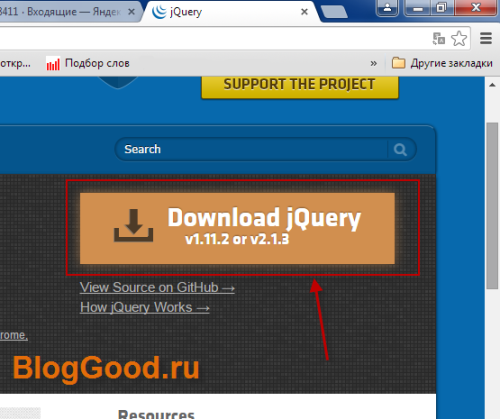Focus the Search input field

click(252, 149)
